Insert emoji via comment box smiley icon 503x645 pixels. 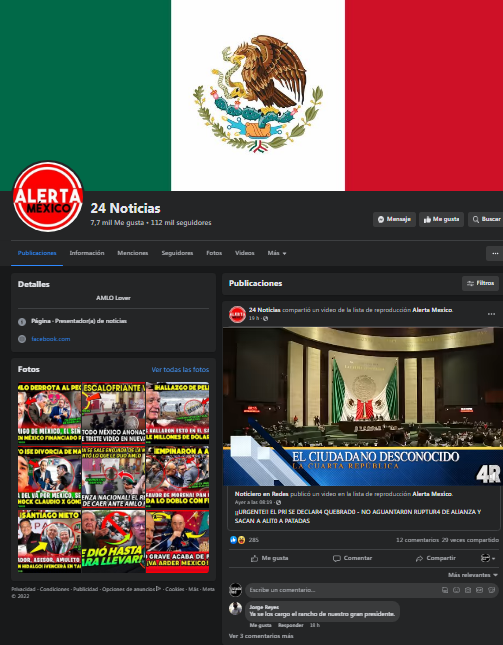click(x=456, y=590)
